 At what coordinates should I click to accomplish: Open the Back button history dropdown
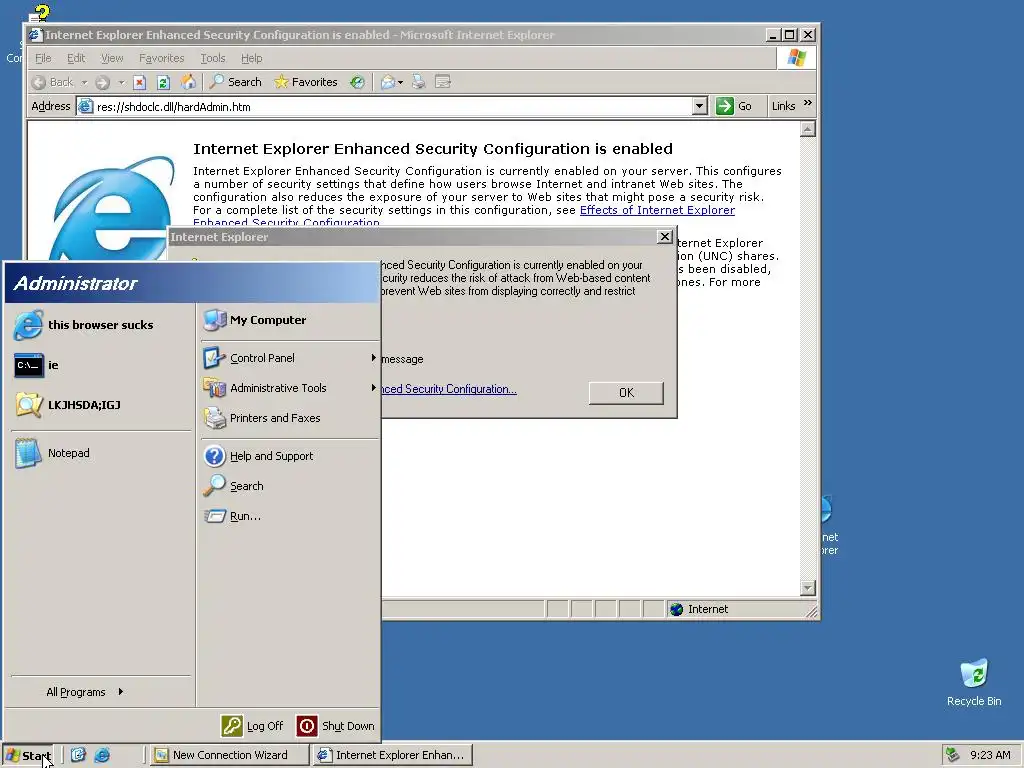pyautogui.click(x=84, y=83)
